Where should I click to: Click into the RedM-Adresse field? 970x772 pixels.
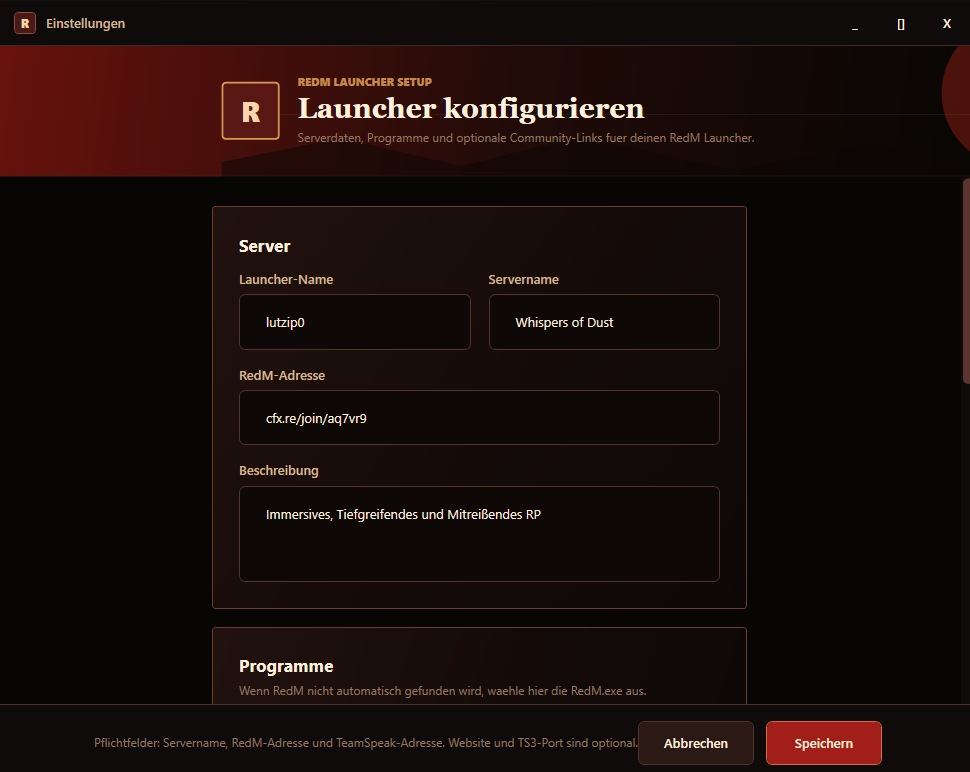coord(479,418)
